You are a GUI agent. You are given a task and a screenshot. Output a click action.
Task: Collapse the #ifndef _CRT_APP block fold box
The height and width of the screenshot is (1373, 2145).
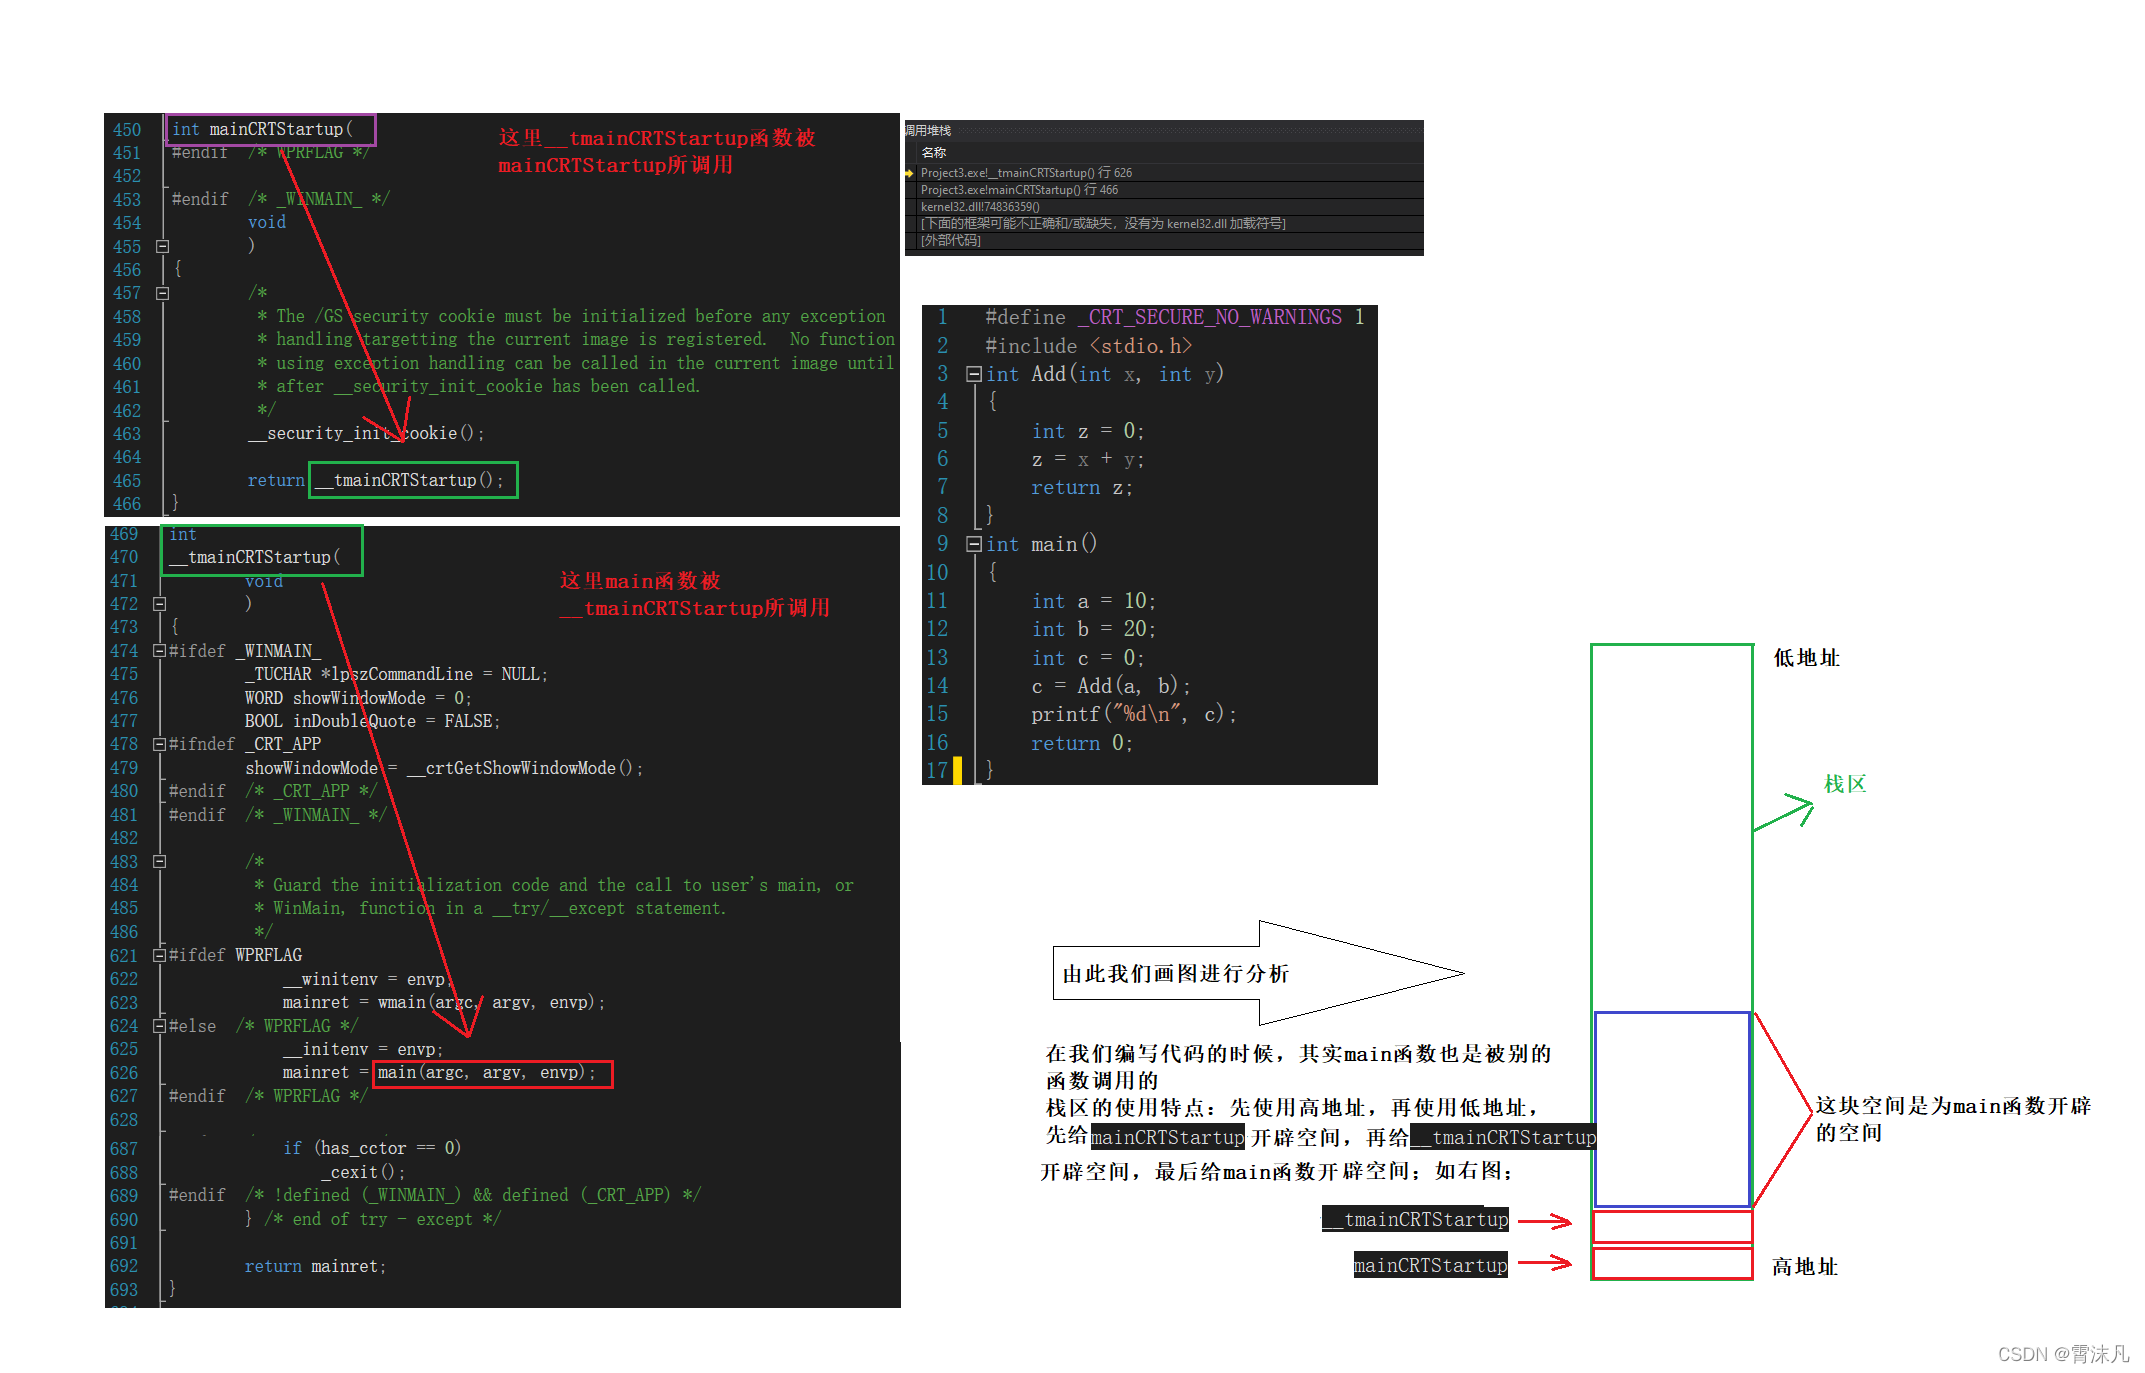click(159, 744)
